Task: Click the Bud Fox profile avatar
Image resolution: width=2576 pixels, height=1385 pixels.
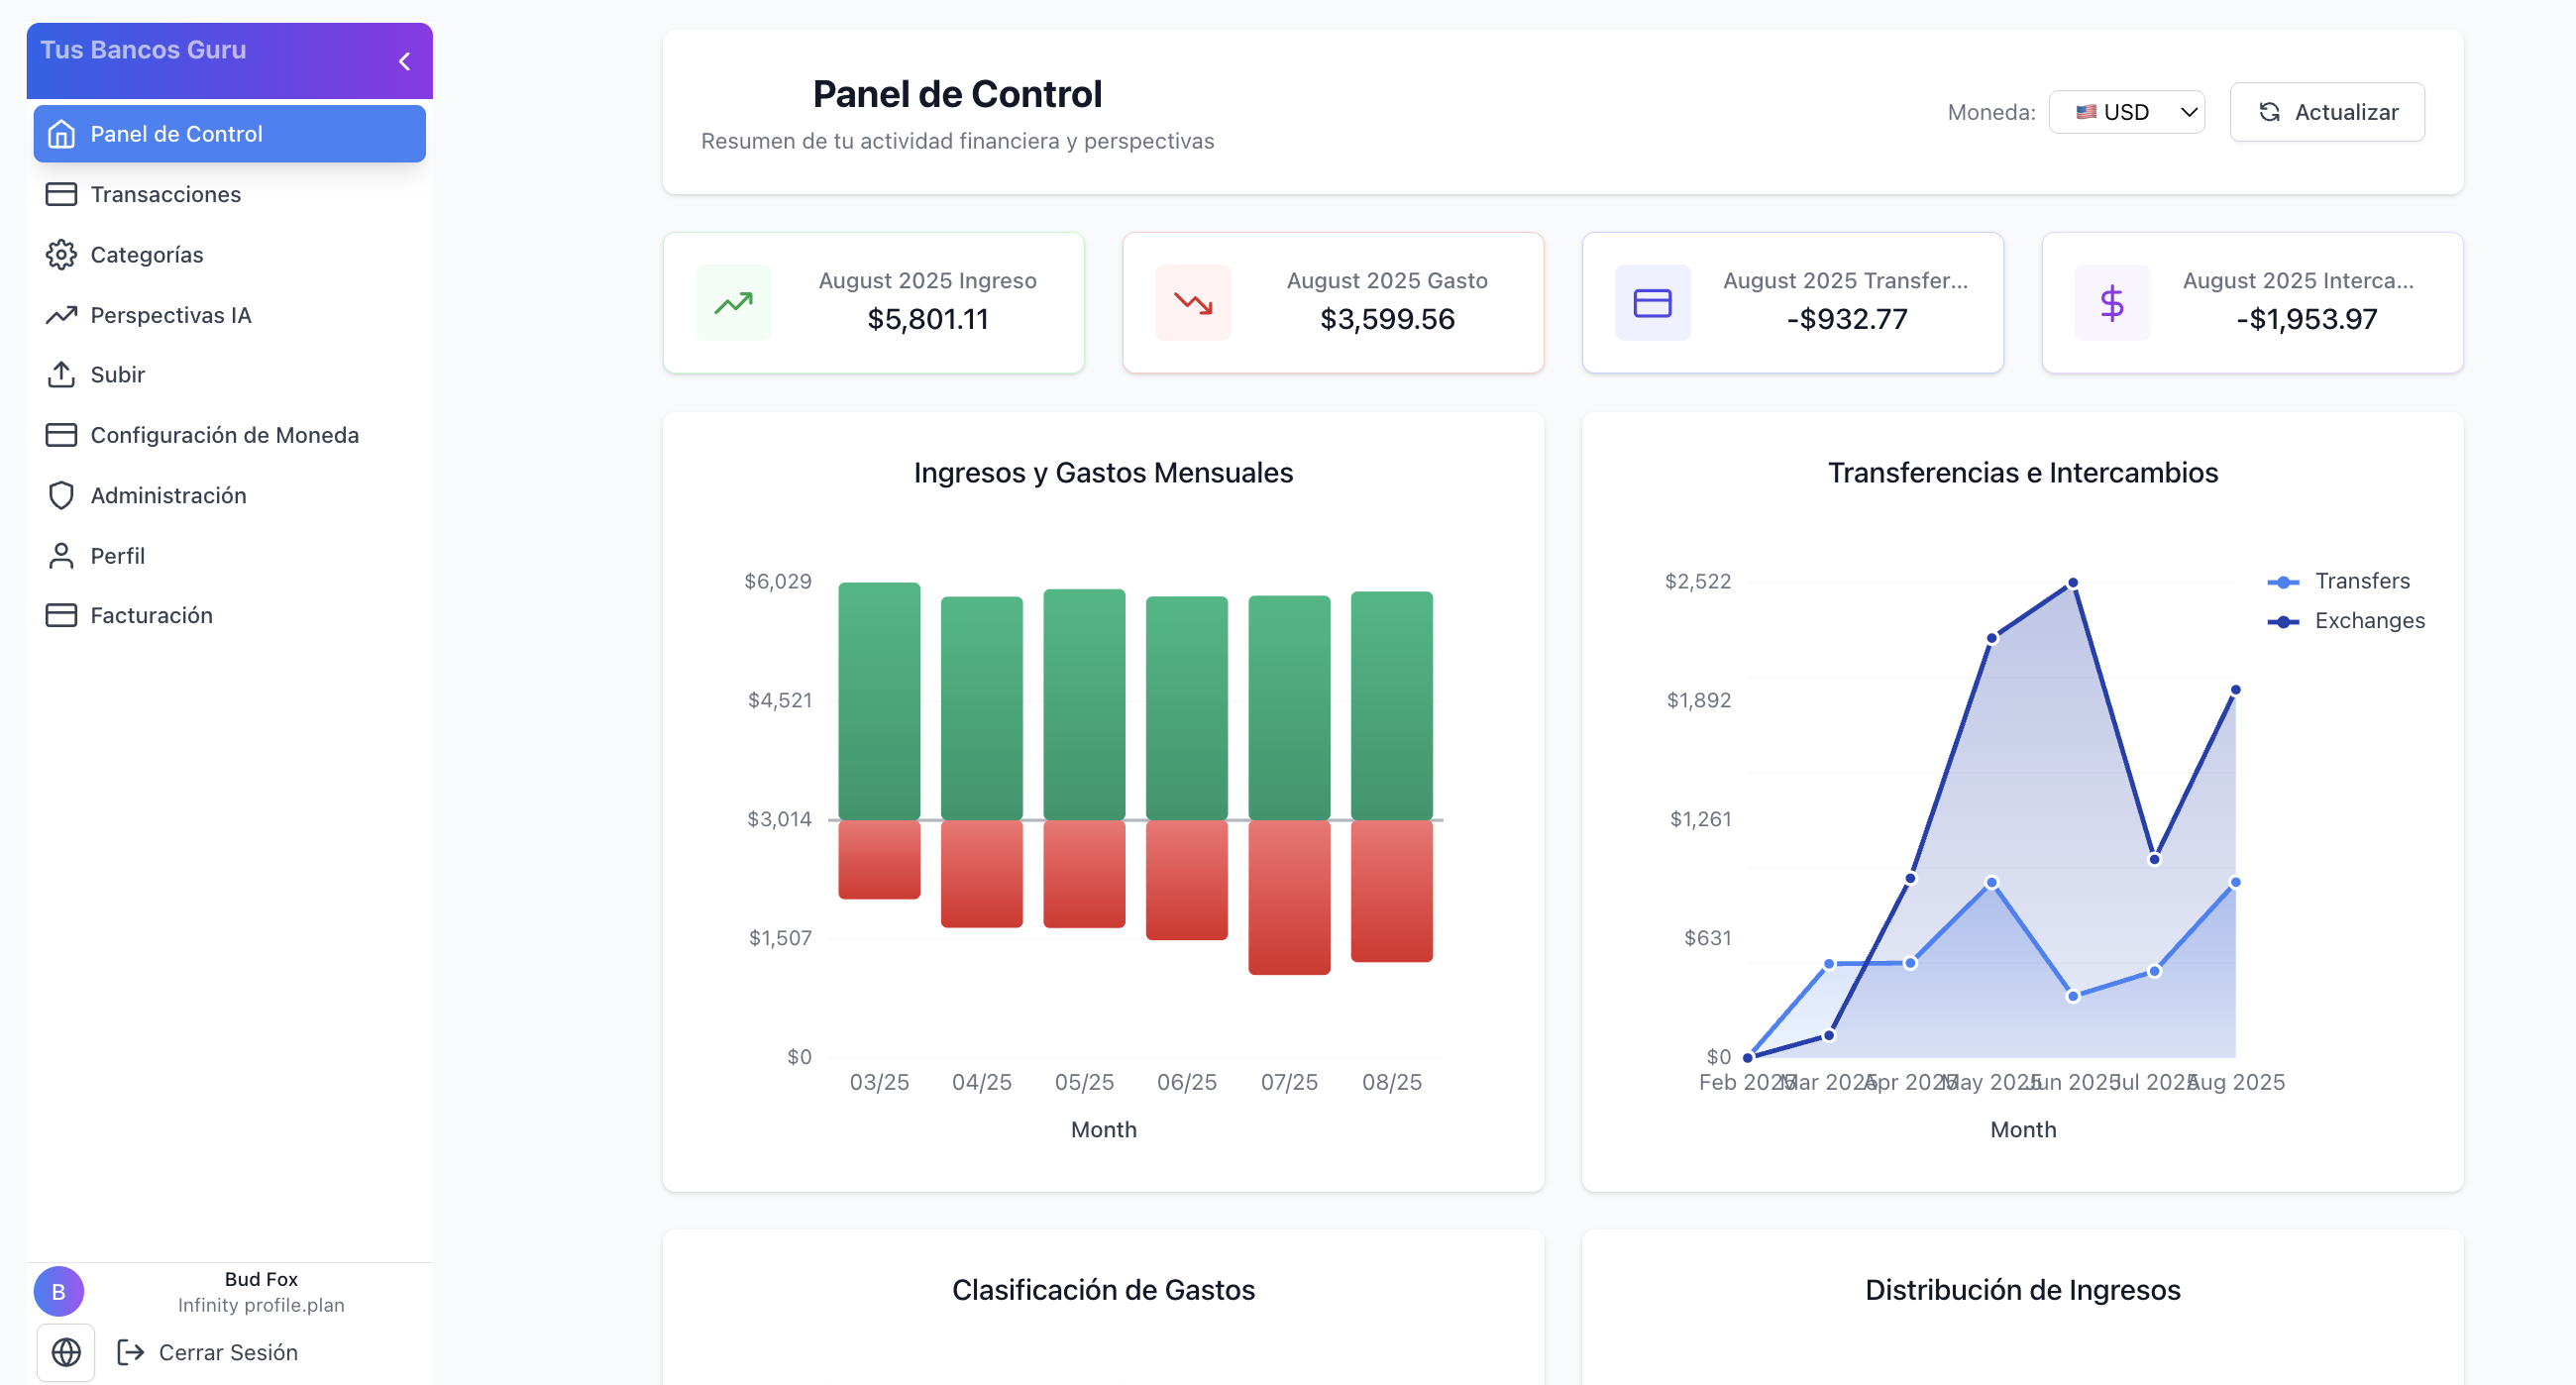Action: pyautogui.click(x=59, y=1291)
